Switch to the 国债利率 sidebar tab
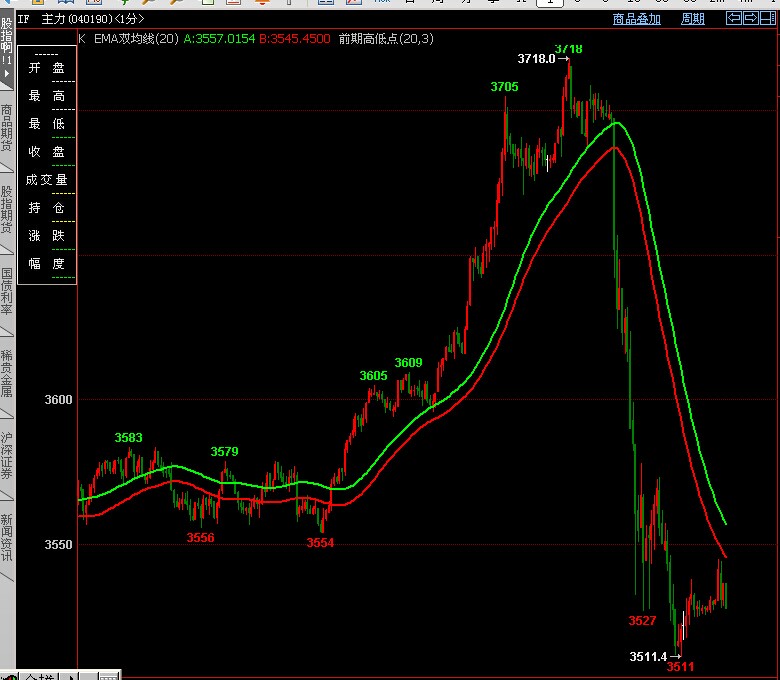Image resolution: width=780 pixels, height=680 pixels. pos(7,292)
